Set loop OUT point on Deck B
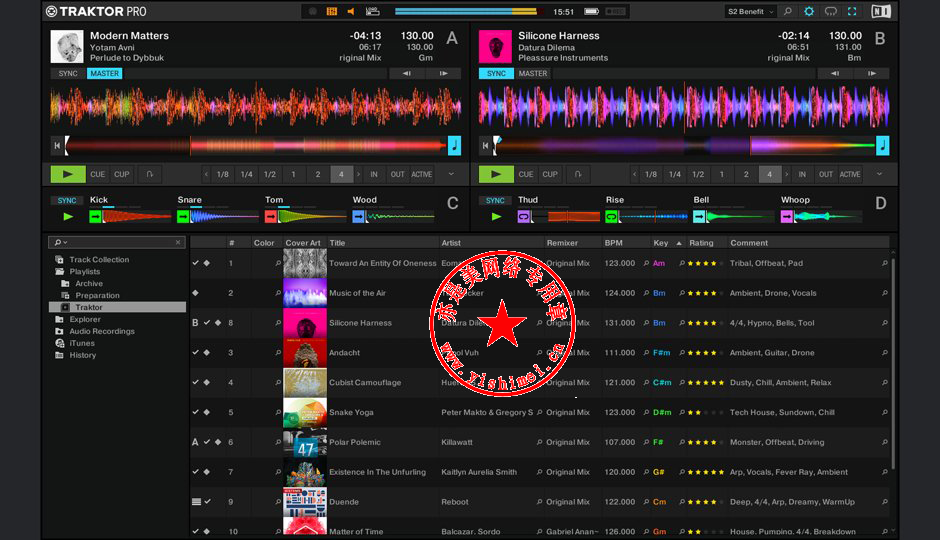The width and height of the screenshot is (940, 540). pyautogui.click(x=825, y=174)
